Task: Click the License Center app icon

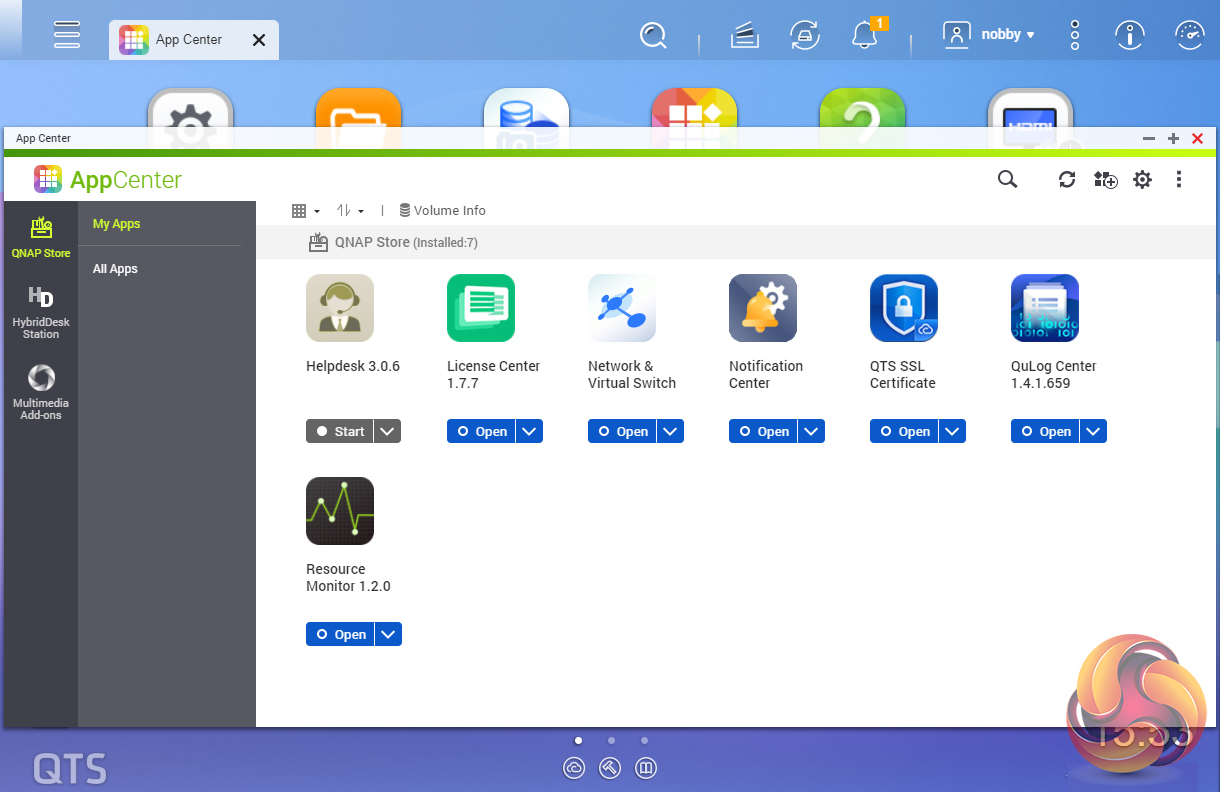Action: pos(481,308)
